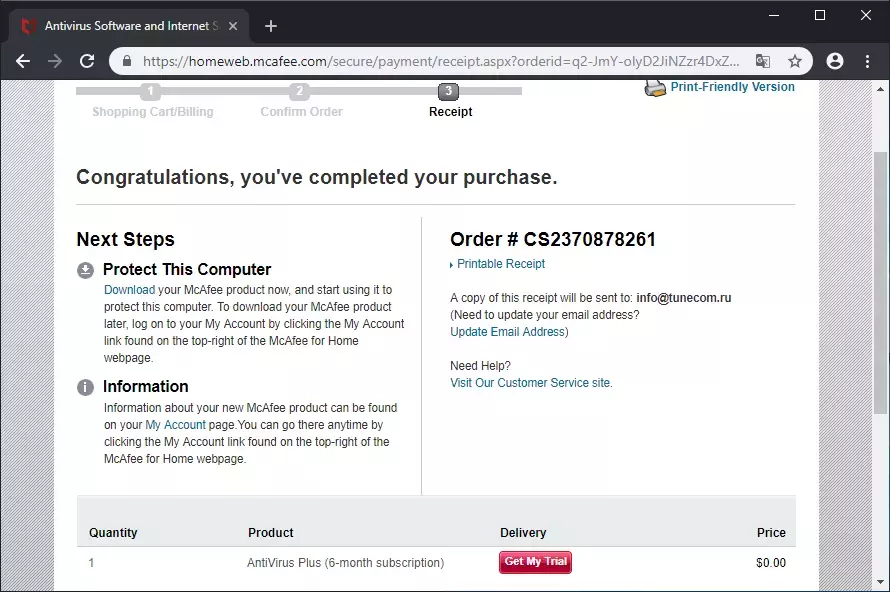Click step 3 Receipt marker
Screen dimensions: 890x592
(448, 91)
